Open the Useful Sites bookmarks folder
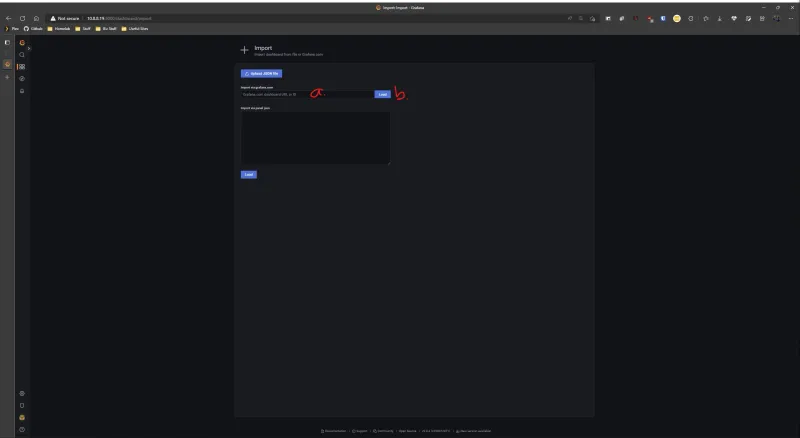 pyautogui.click(x=135, y=29)
